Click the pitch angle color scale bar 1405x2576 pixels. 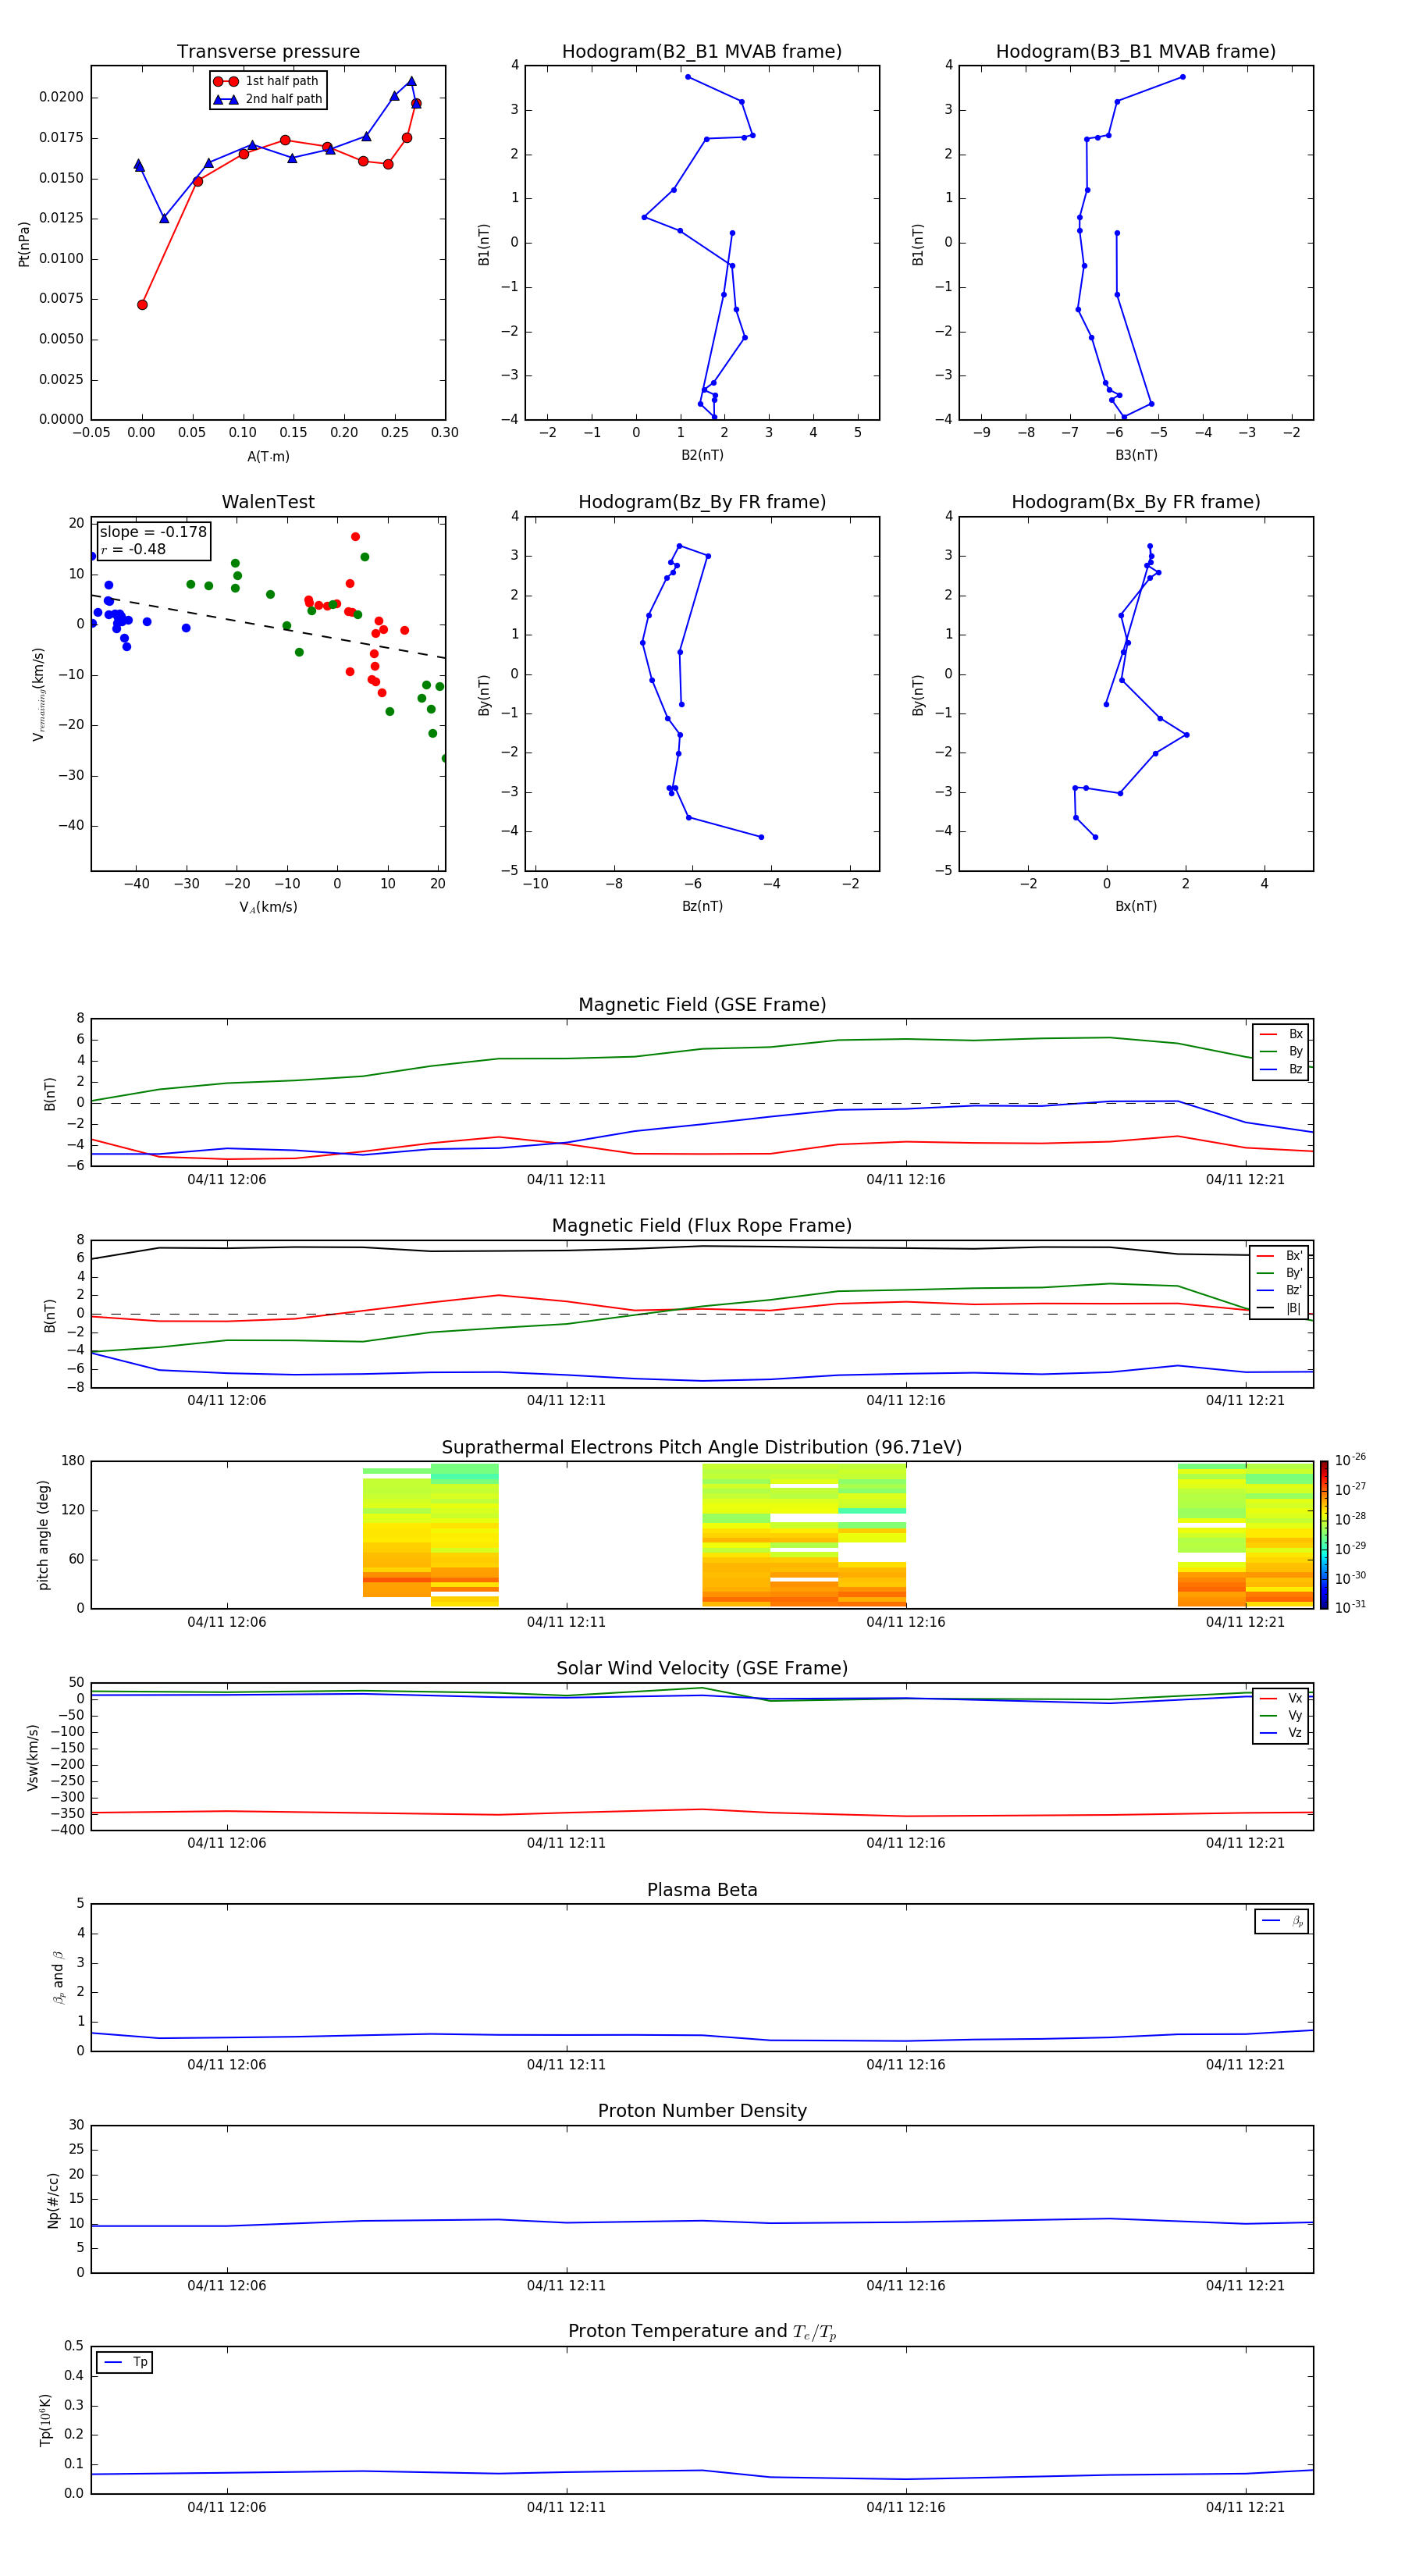point(1324,1534)
